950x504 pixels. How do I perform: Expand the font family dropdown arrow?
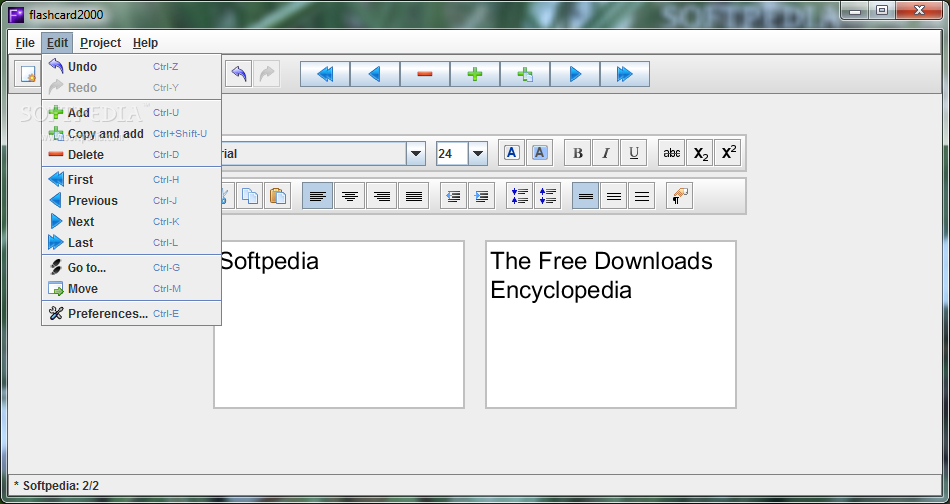pos(416,154)
